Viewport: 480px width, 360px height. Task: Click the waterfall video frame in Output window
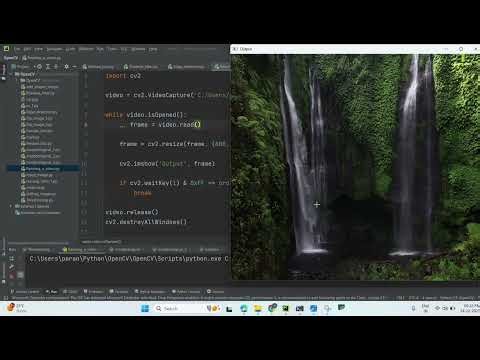click(355, 167)
